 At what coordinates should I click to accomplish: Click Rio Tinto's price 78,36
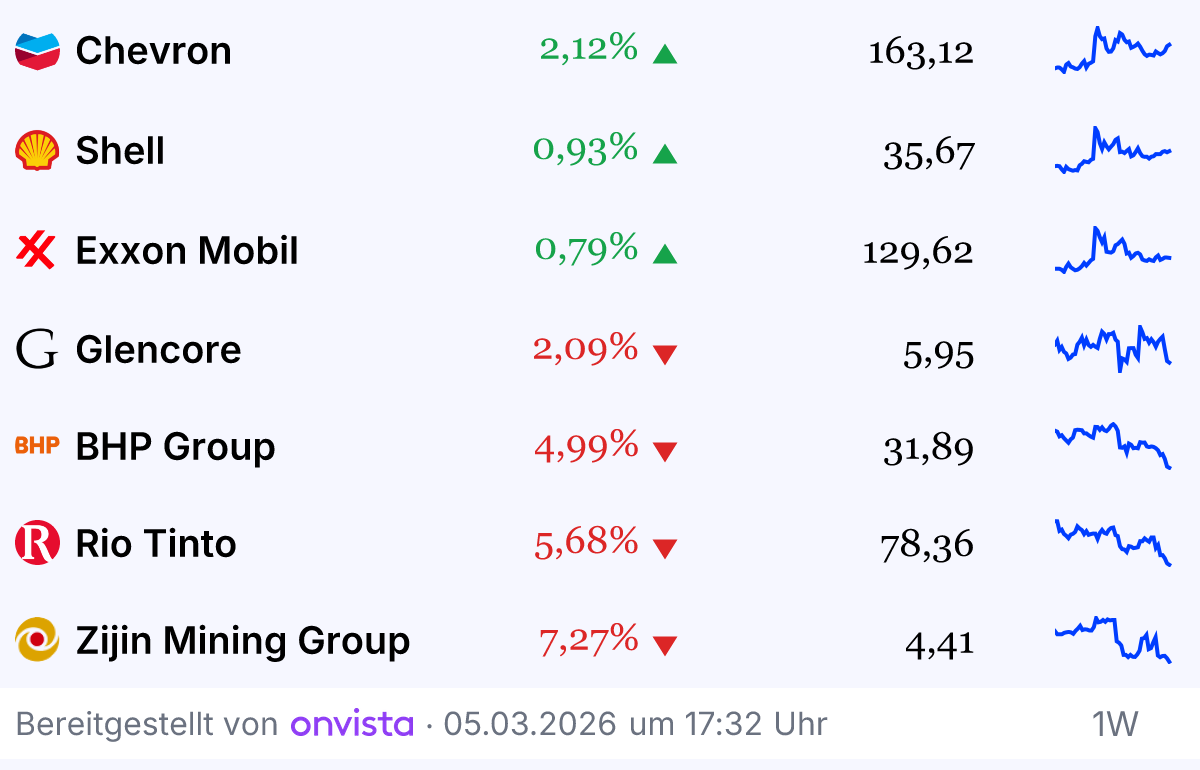coord(926,546)
